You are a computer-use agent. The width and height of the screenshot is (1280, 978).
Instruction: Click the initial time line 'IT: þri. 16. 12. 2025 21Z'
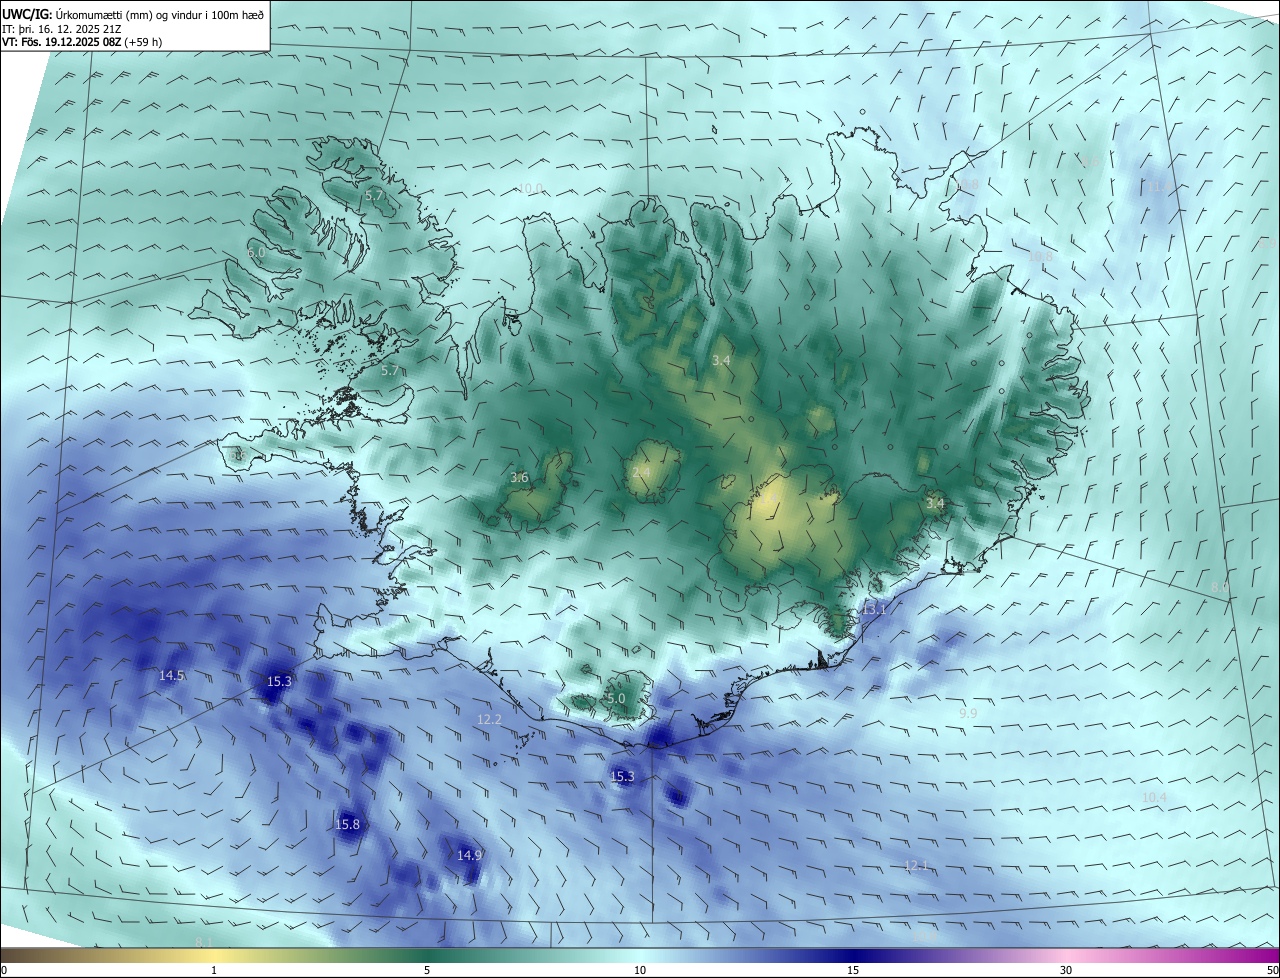63,28
